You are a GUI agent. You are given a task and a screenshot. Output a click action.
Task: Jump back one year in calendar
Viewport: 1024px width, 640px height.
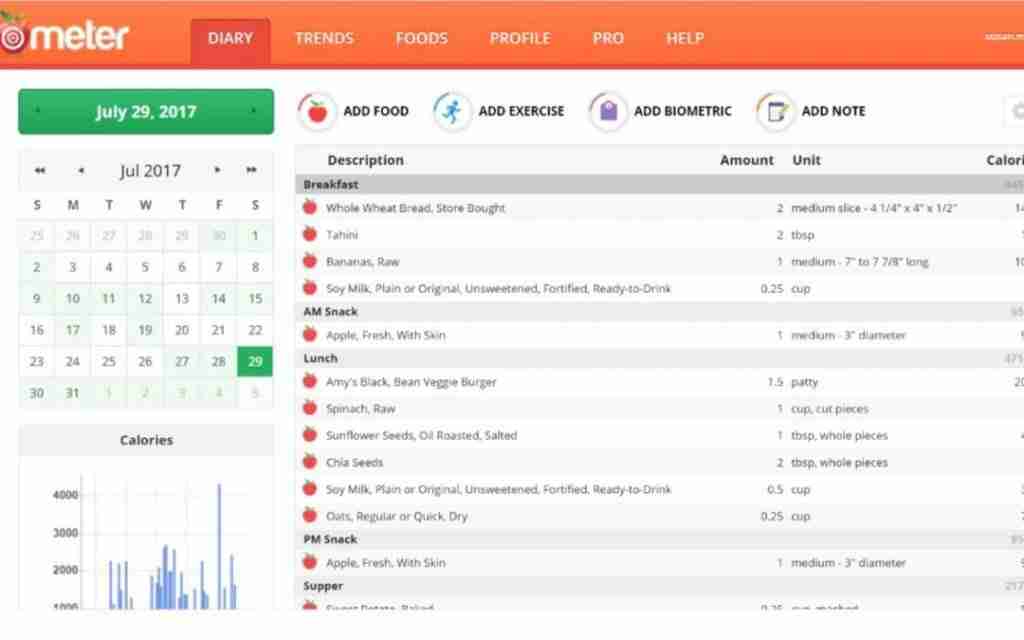tap(40, 170)
